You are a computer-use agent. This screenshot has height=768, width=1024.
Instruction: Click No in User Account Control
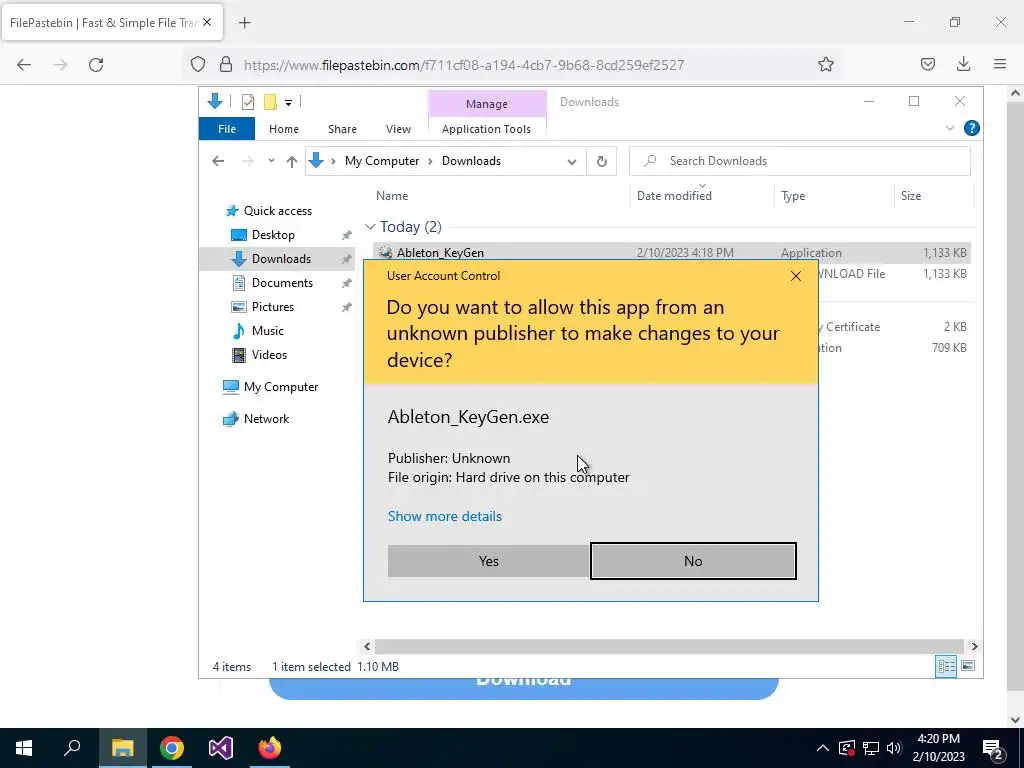click(x=693, y=561)
